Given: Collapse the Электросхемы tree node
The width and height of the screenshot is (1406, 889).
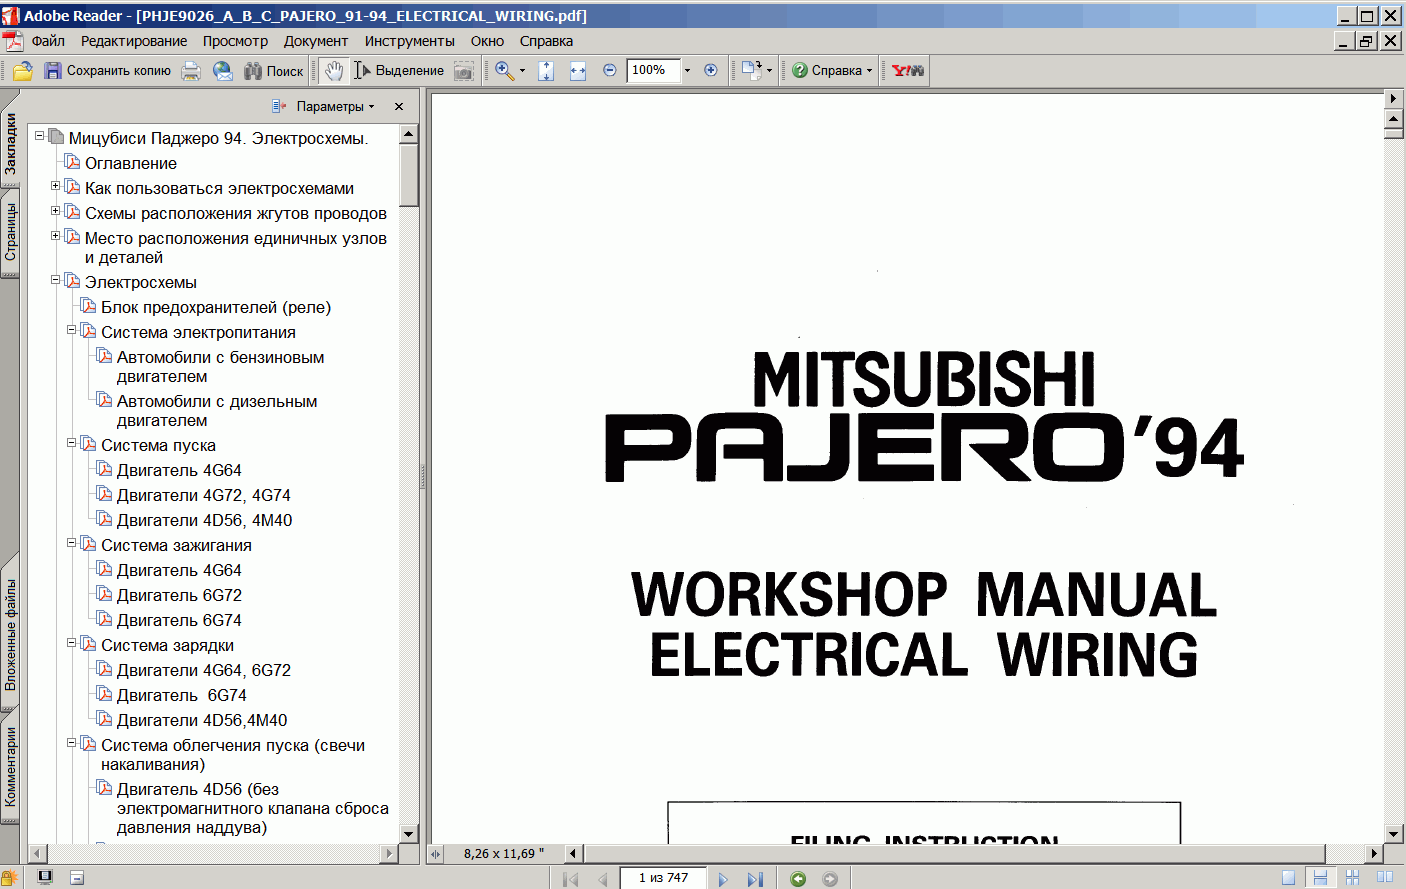Looking at the screenshot, I should pos(56,281).
